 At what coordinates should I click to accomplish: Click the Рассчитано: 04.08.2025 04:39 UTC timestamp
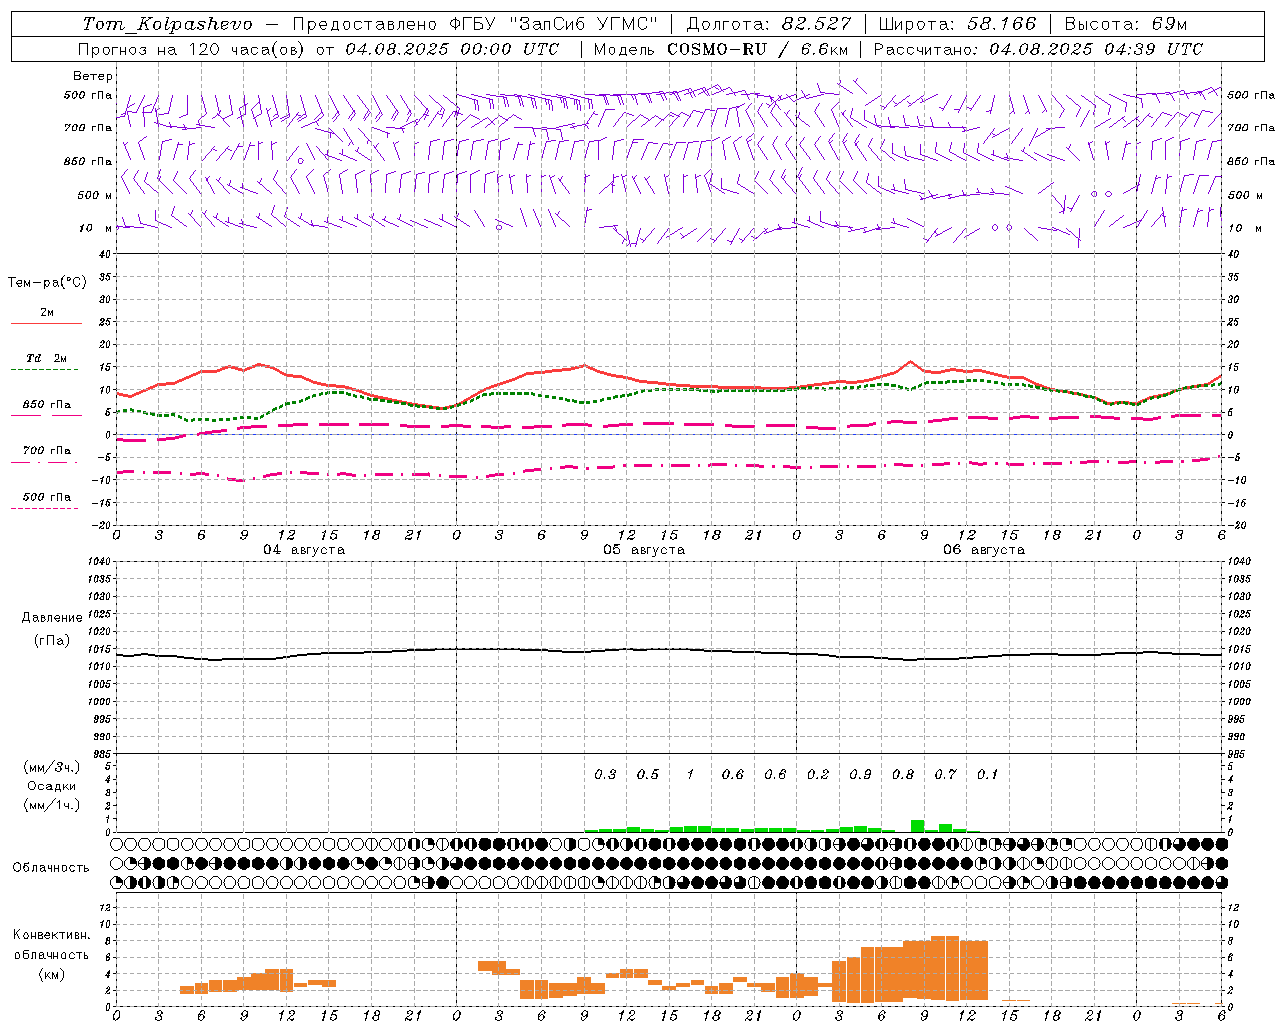pyautogui.click(x=1038, y=49)
